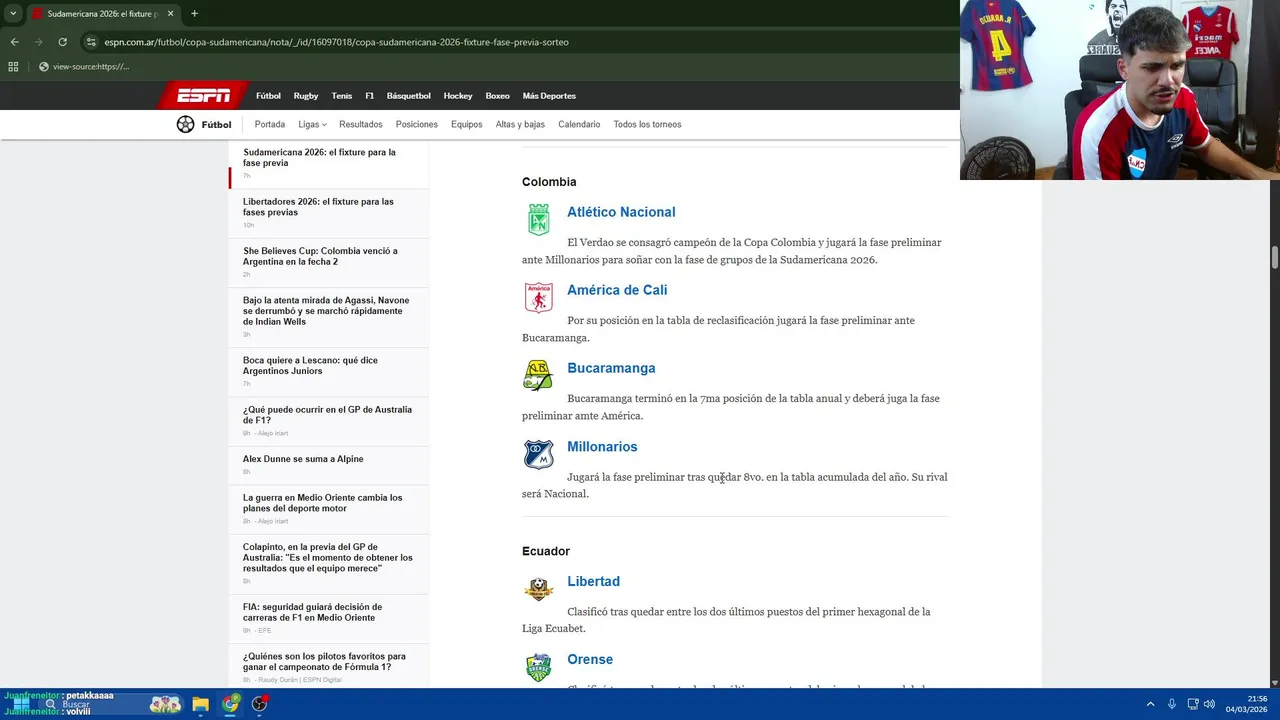Open the Bucaramanga team link

[611, 368]
